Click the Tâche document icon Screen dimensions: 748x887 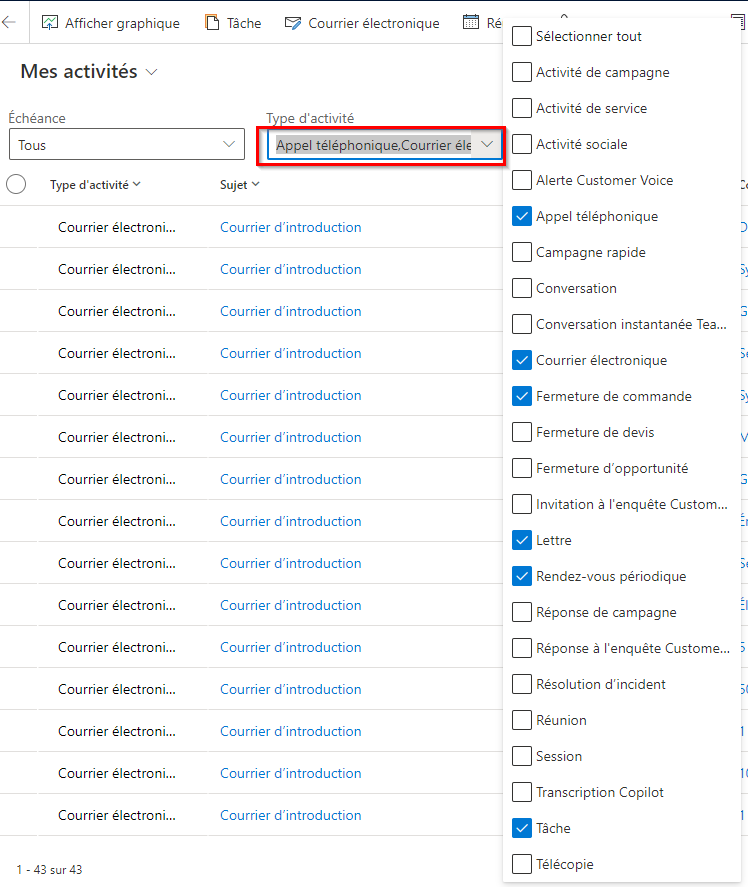212,23
